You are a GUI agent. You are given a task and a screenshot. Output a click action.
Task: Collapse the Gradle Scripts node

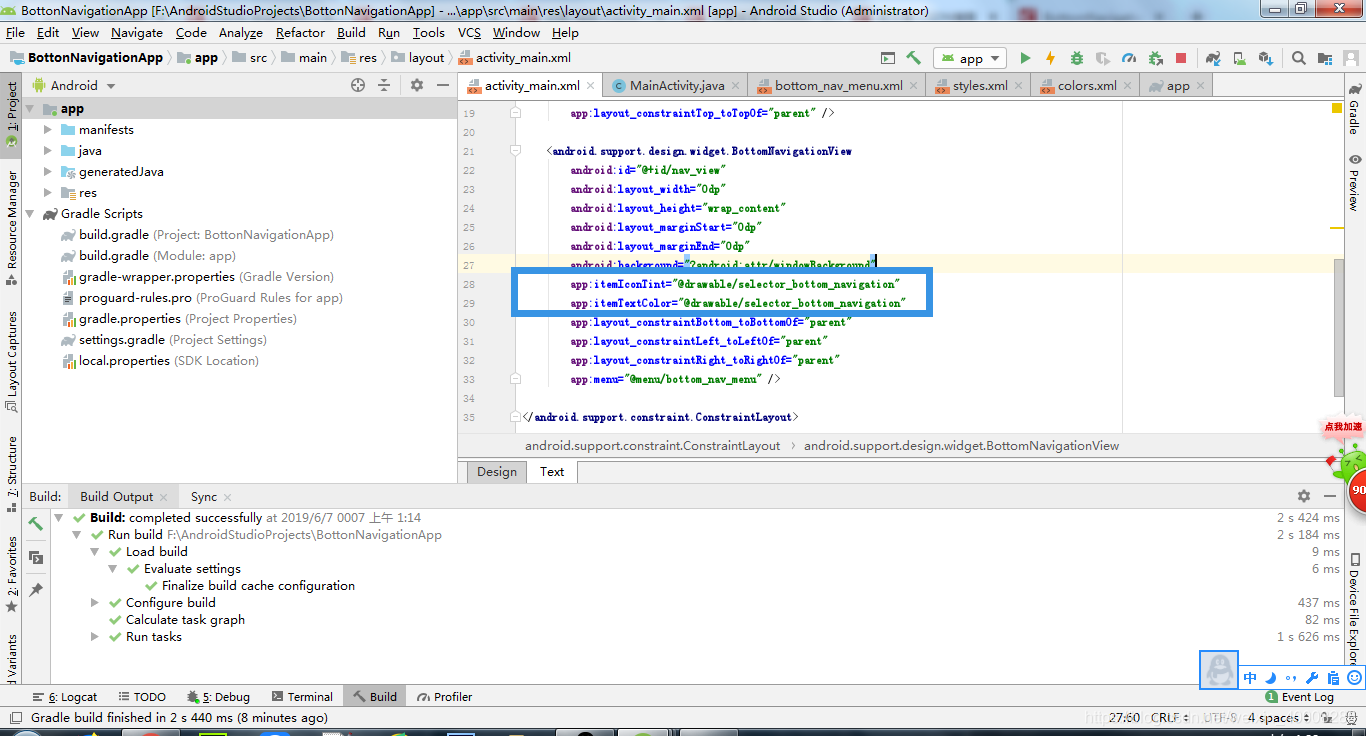30,213
